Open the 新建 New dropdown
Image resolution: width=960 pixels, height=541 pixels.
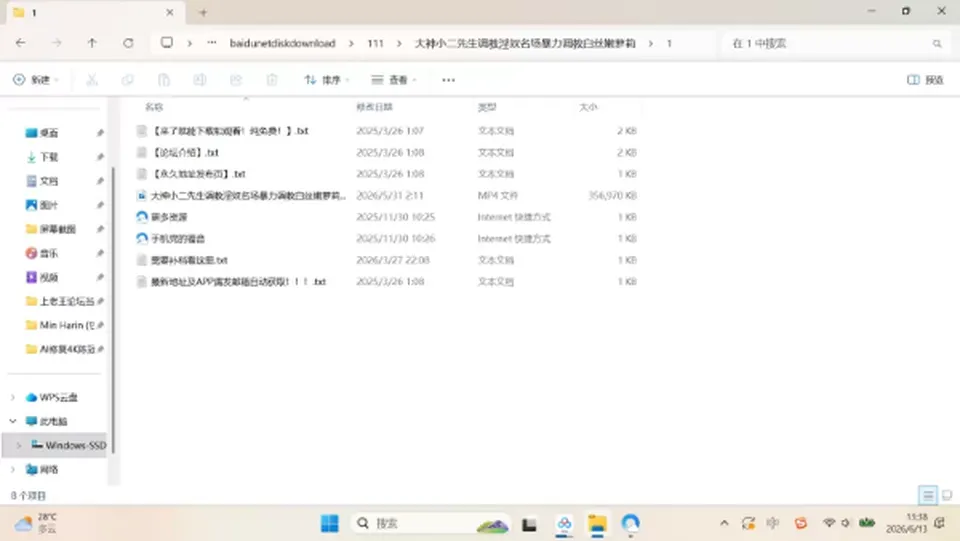coord(36,80)
